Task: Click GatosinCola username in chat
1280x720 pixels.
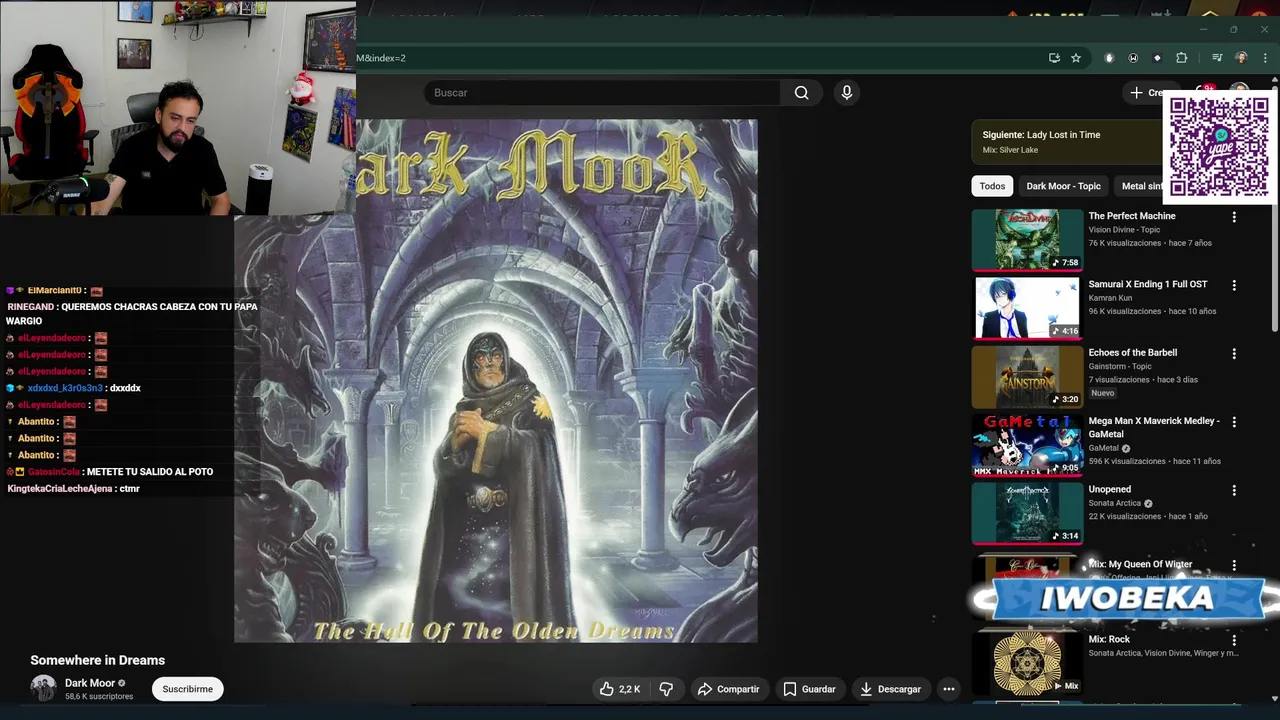Action: (x=53, y=472)
